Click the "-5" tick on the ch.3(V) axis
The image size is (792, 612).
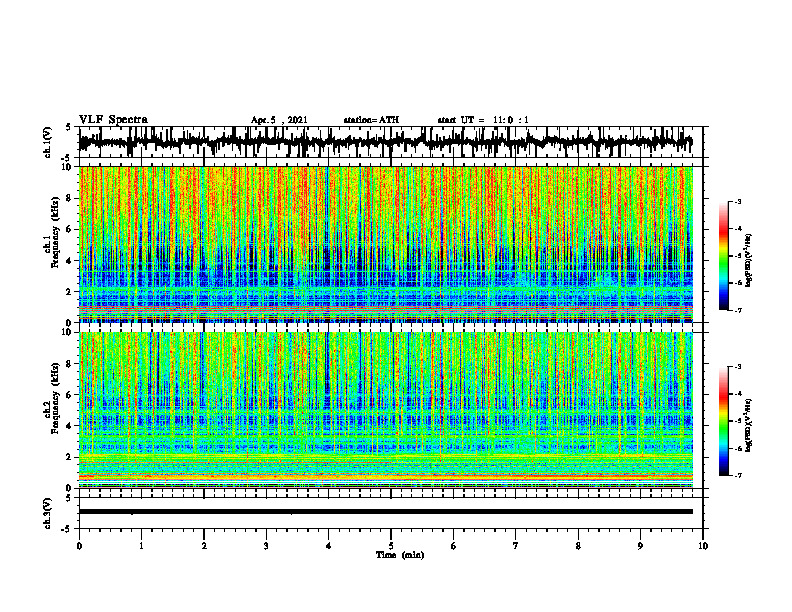[x=67, y=529]
